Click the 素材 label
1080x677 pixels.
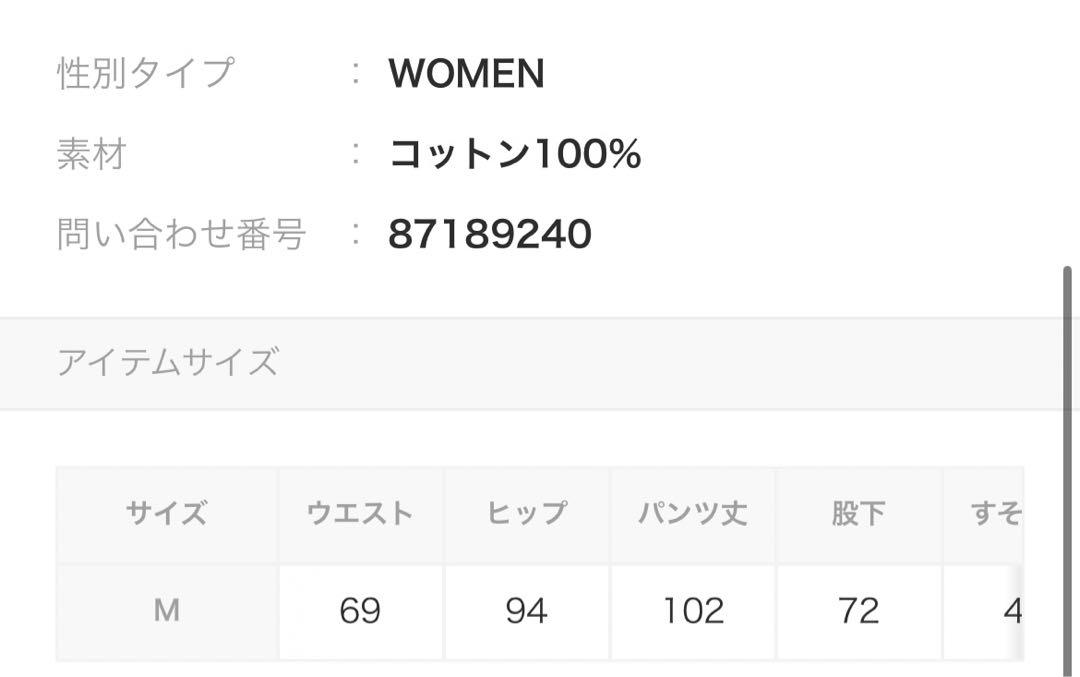[x=92, y=154]
